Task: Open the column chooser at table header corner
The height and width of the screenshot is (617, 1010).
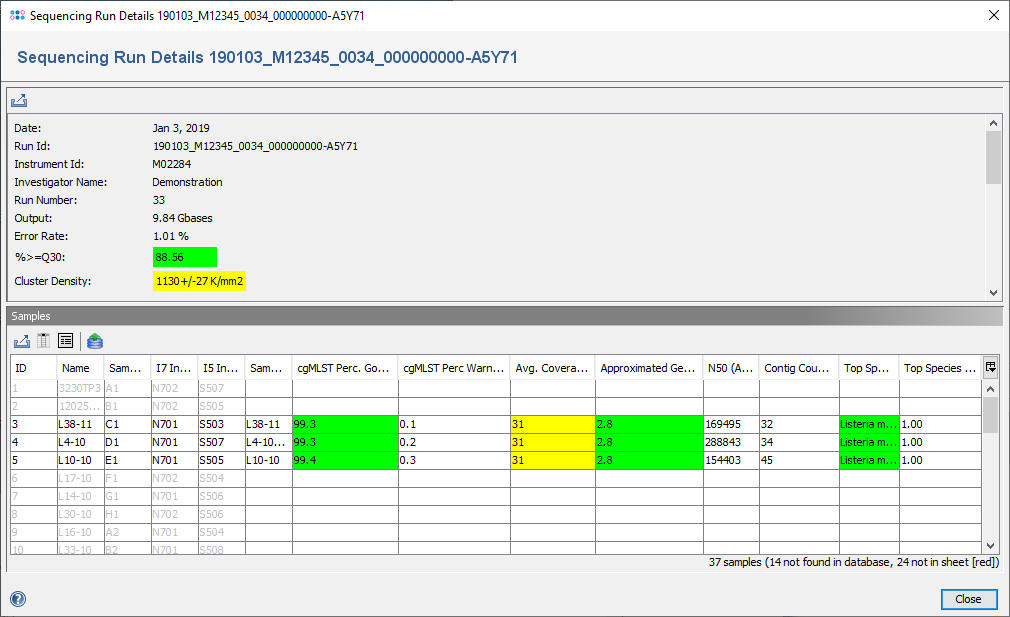Action: click(990, 367)
